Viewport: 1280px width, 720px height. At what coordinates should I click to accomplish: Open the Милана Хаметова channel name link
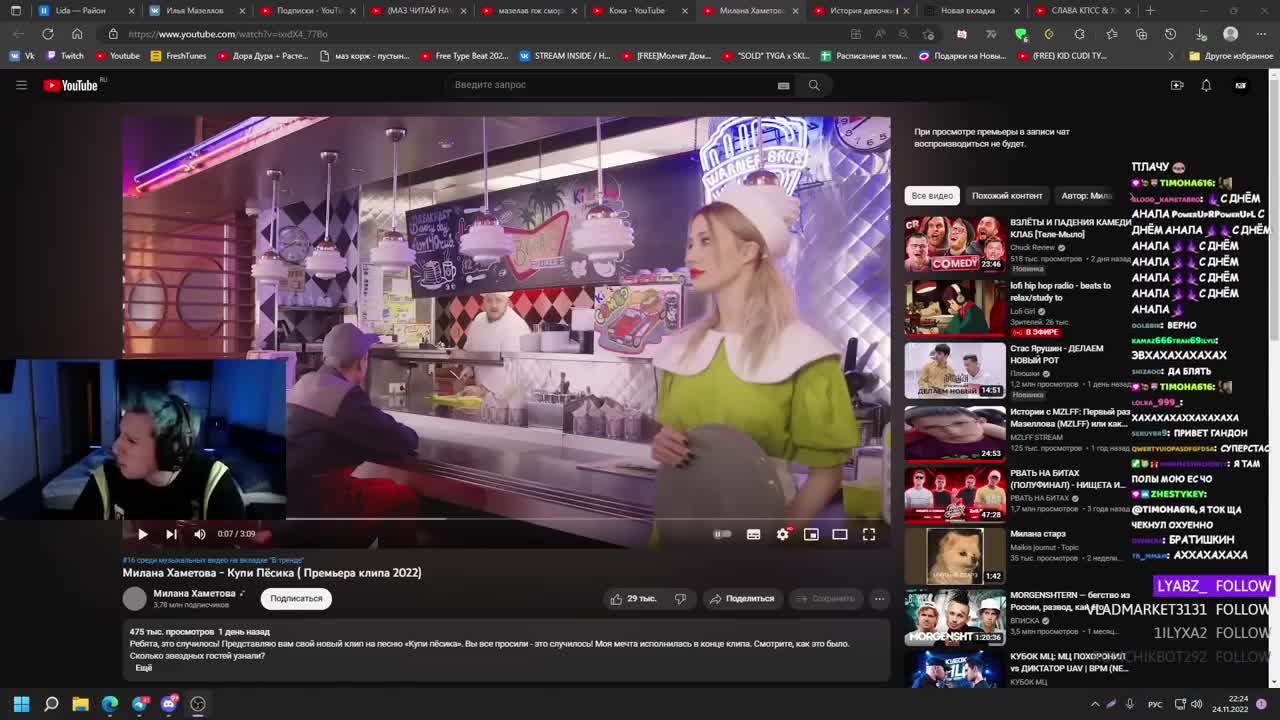pos(194,593)
